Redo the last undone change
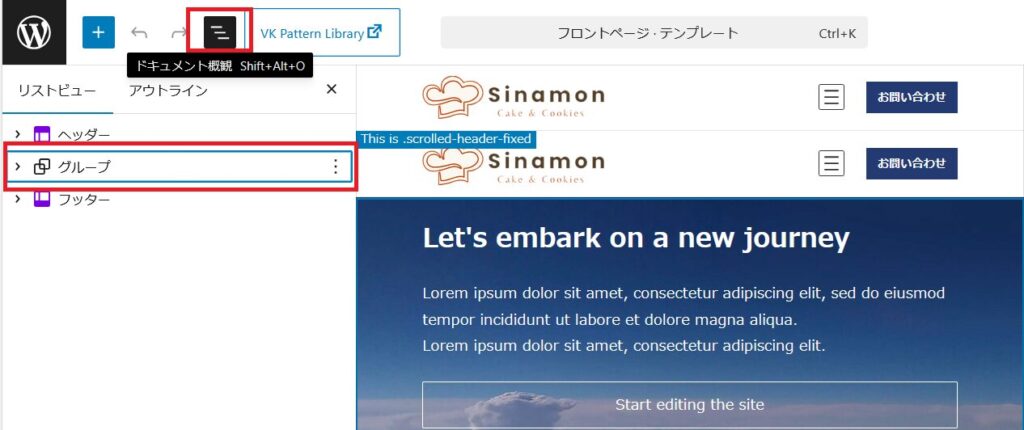 tap(178, 33)
